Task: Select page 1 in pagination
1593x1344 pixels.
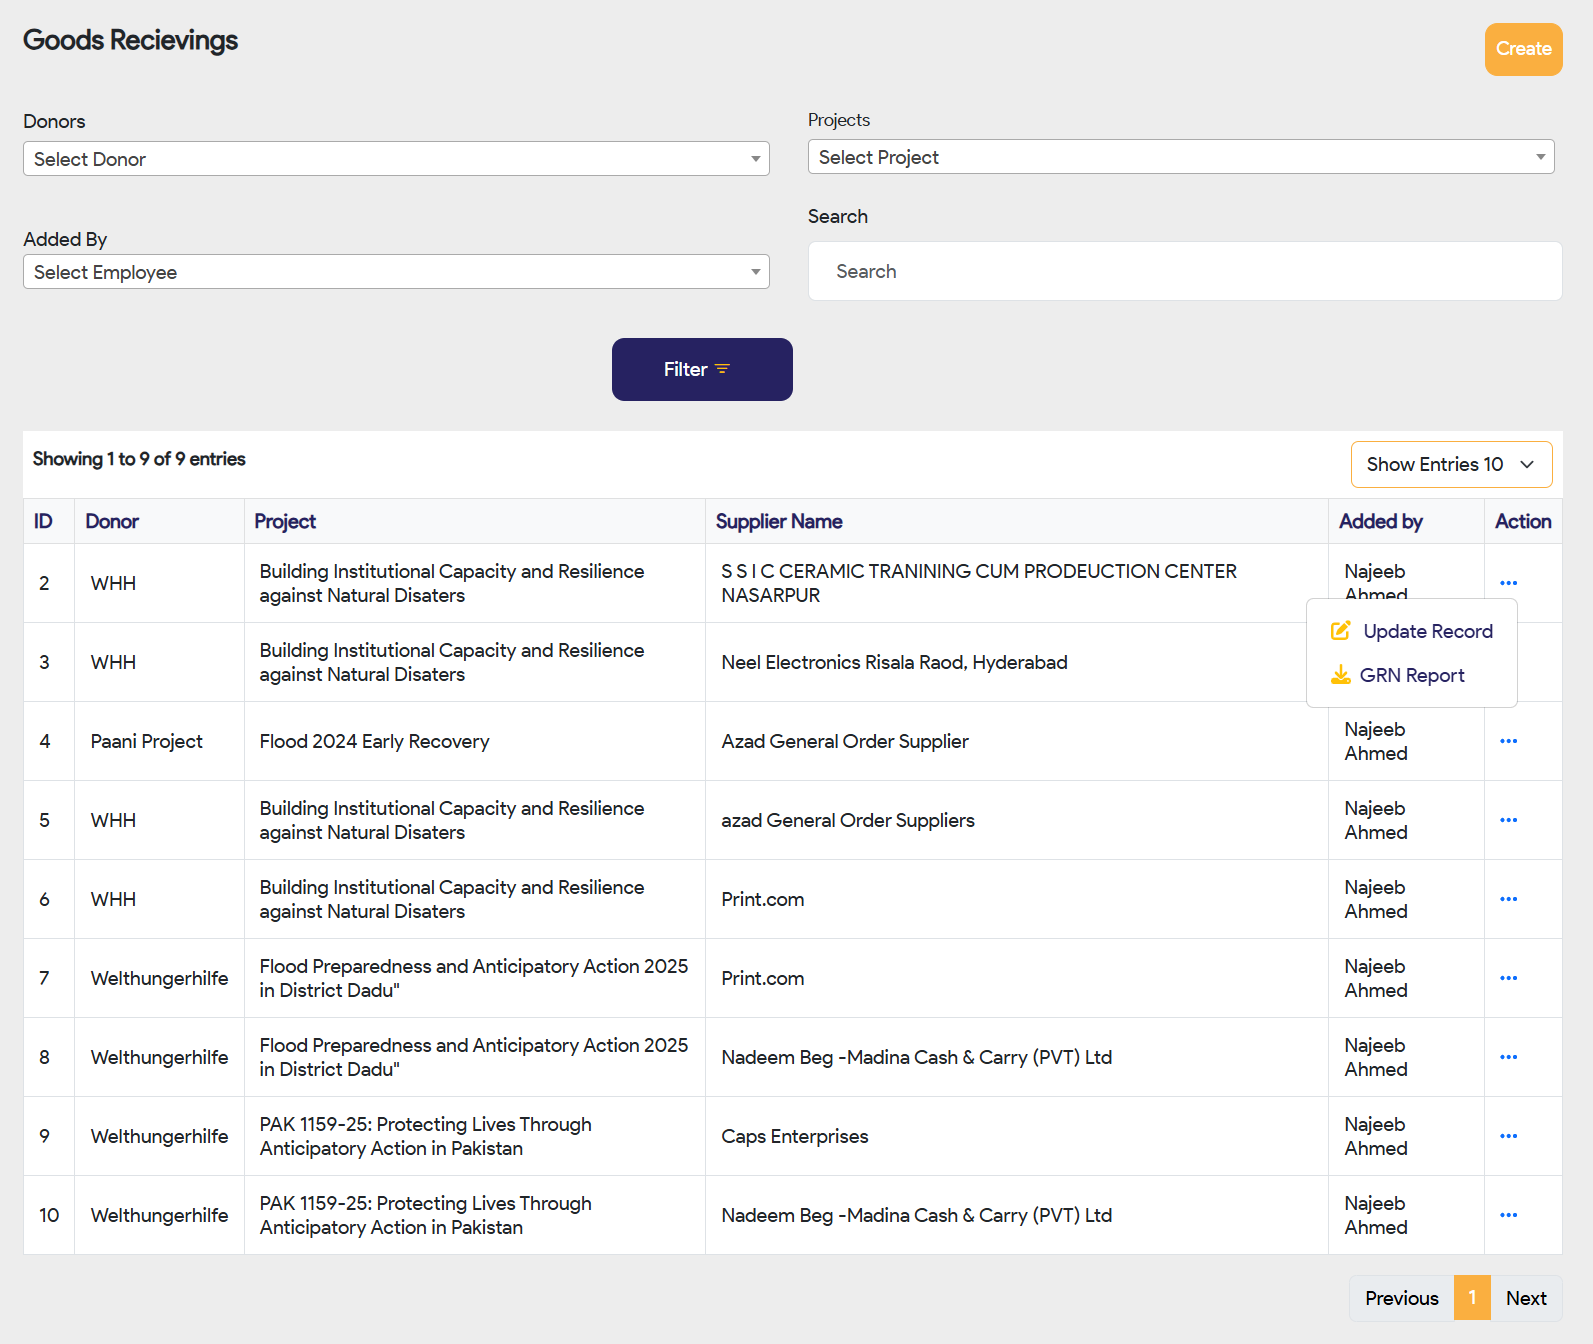Action: 1471,1298
